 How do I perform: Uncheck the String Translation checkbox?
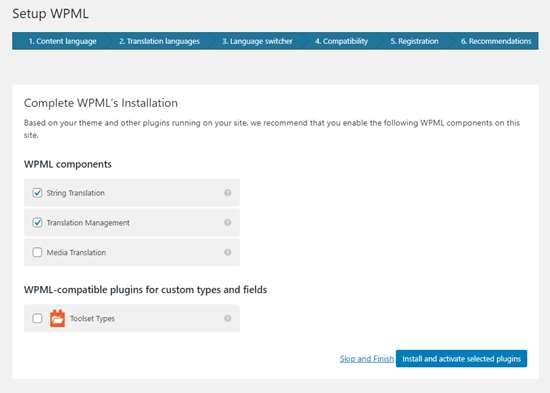coord(37,193)
